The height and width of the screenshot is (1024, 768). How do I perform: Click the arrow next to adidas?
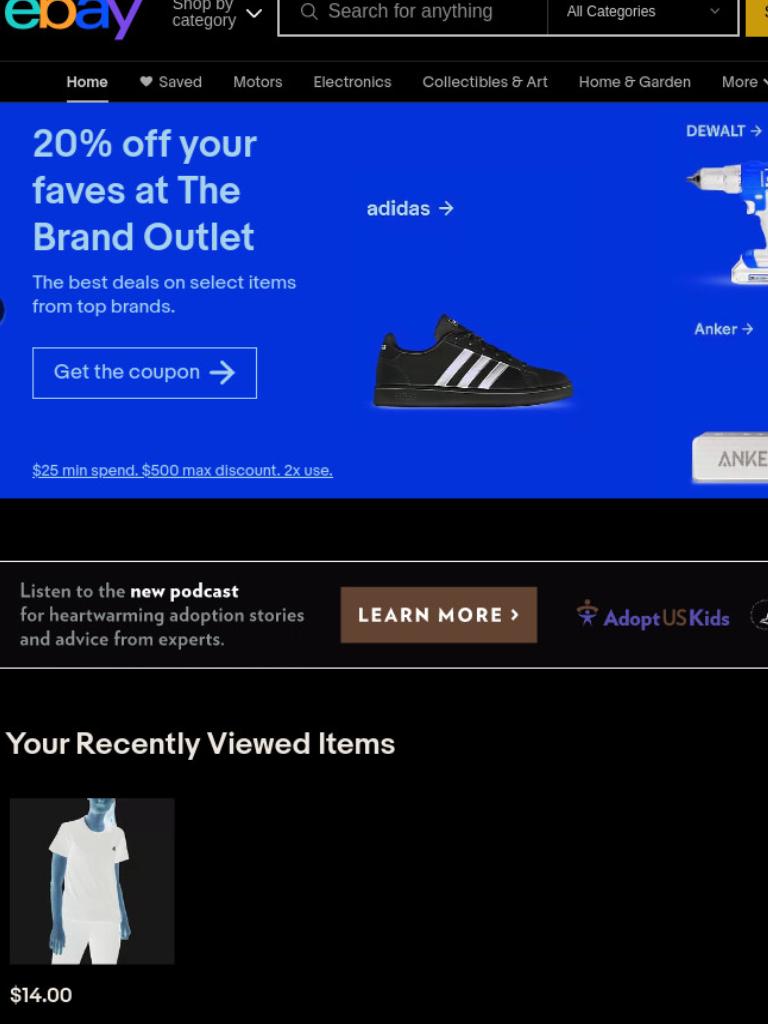446,208
